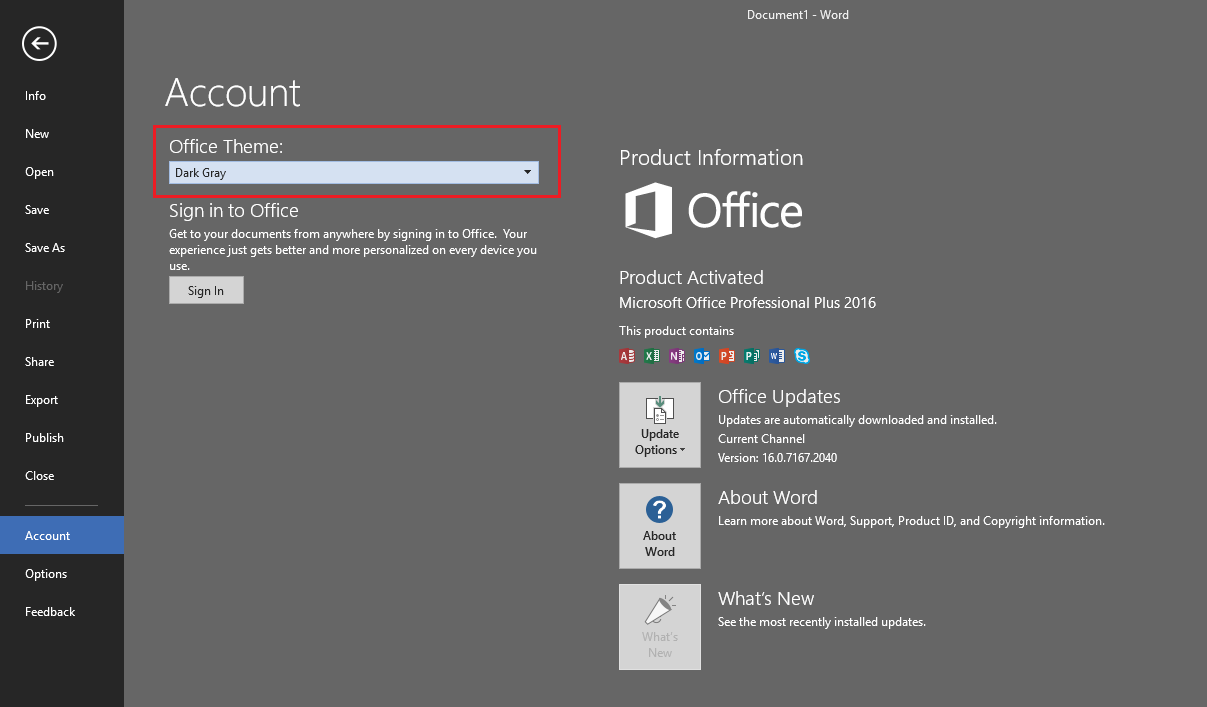Open Feedback from the sidebar
This screenshot has height=707, width=1207.
(62, 612)
